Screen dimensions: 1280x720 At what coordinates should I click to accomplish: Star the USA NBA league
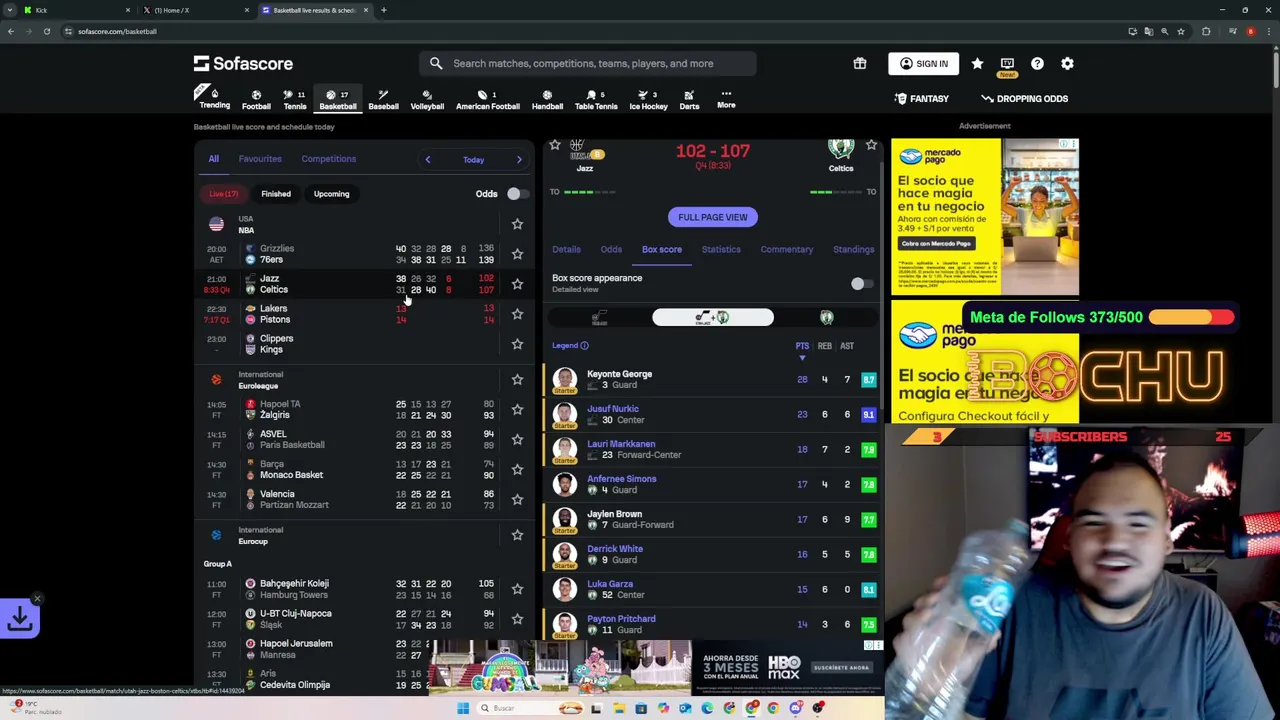coord(517,224)
